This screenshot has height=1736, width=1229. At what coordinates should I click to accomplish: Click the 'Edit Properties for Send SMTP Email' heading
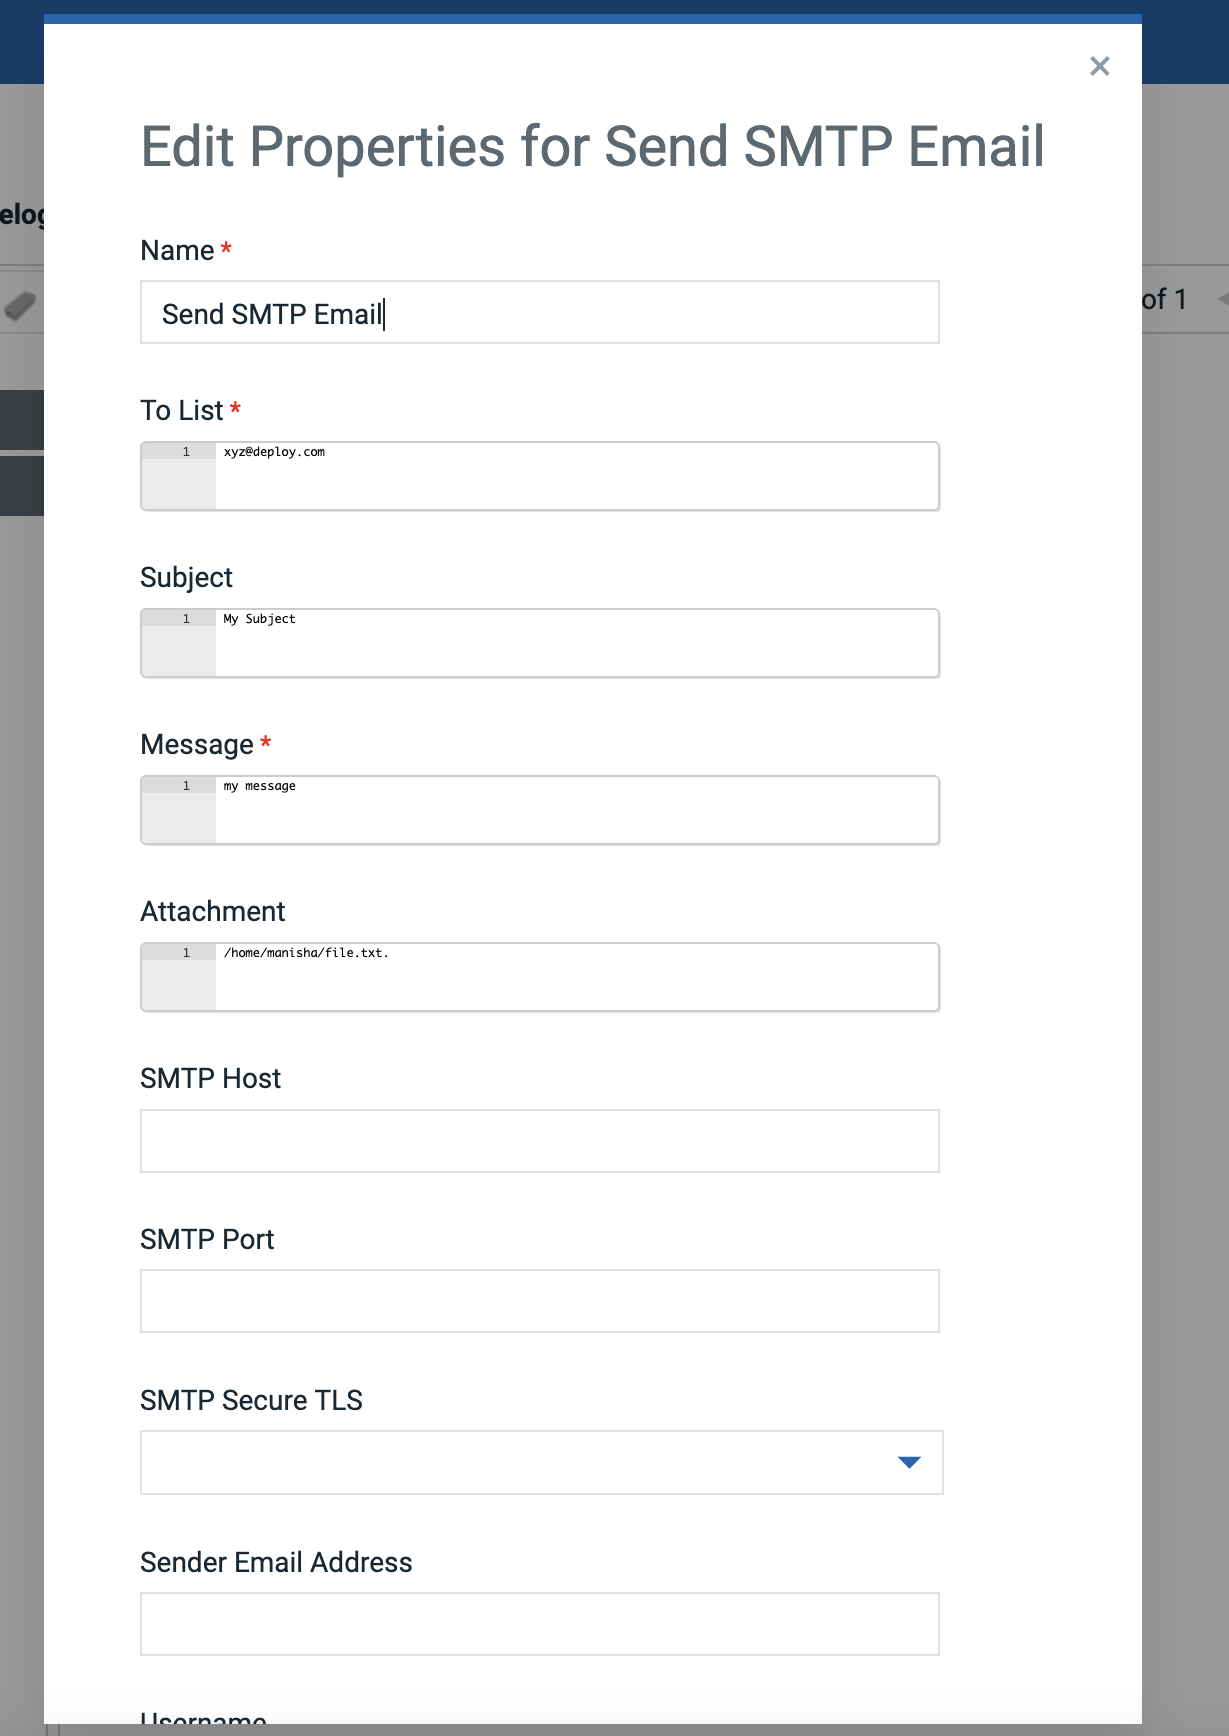point(592,147)
